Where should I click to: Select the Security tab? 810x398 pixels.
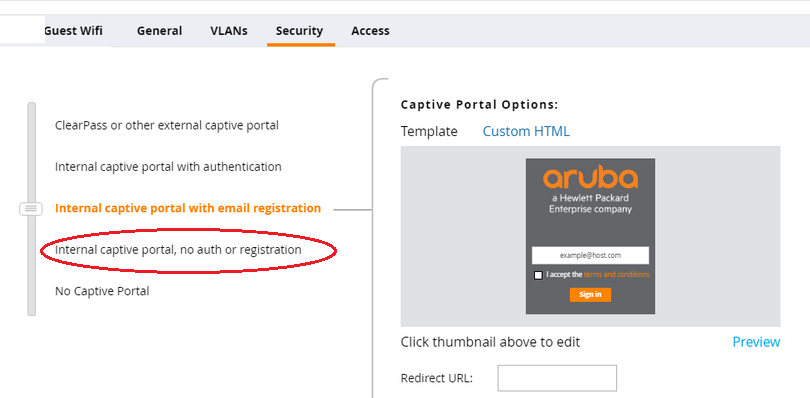pos(300,30)
